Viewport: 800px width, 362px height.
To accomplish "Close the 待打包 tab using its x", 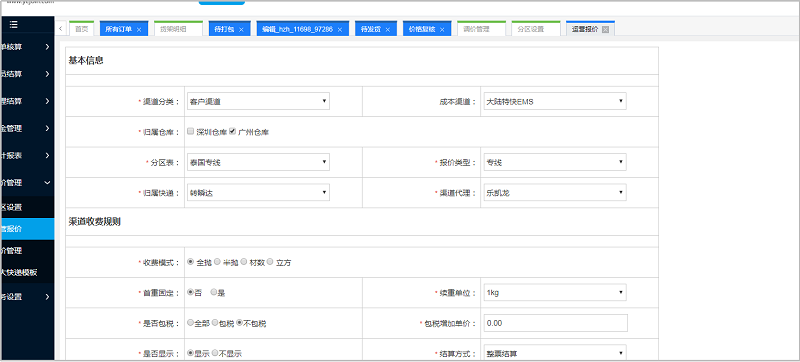I will pyautogui.click(x=241, y=30).
